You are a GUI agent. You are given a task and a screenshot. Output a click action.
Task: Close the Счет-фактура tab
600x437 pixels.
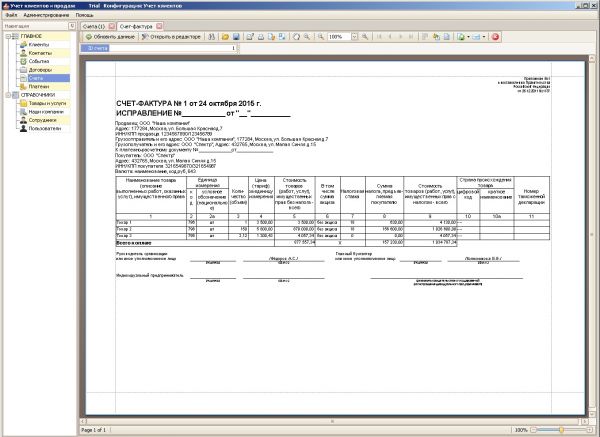(159, 23)
